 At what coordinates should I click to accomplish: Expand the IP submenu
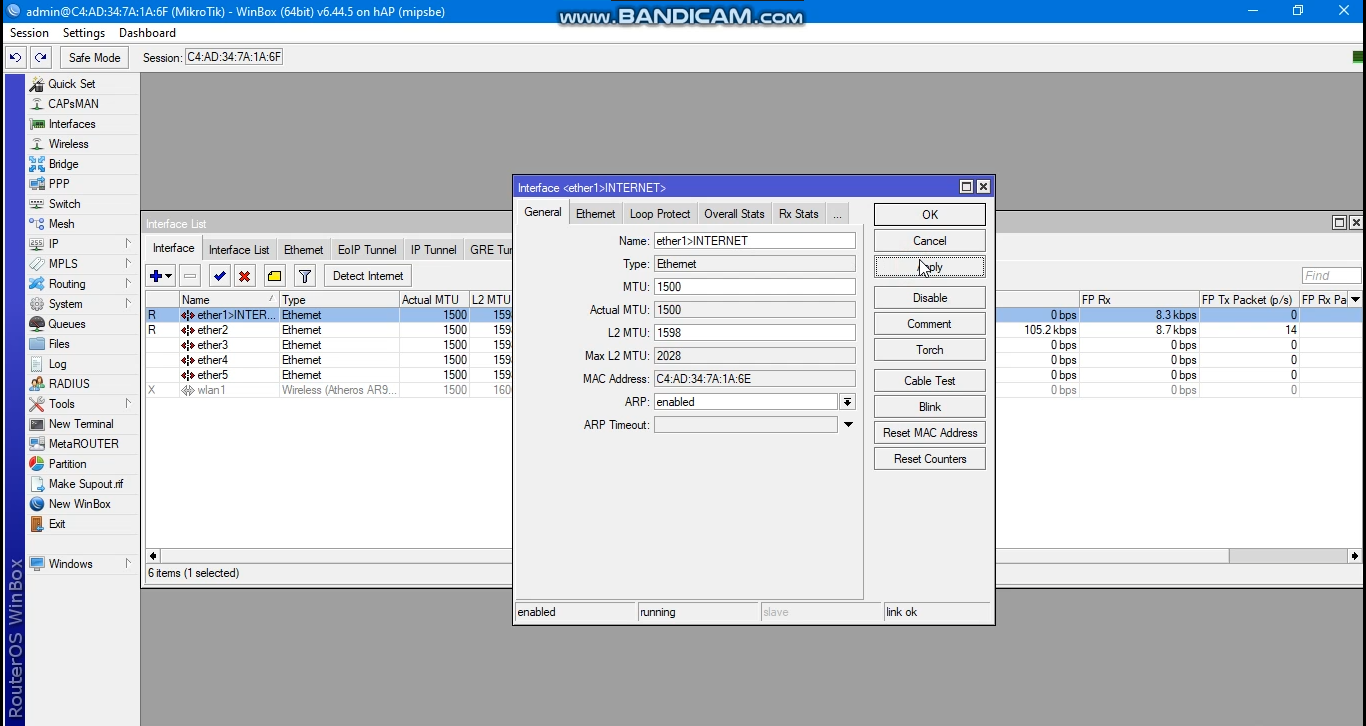pyautogui.click(x=128, y=243)
